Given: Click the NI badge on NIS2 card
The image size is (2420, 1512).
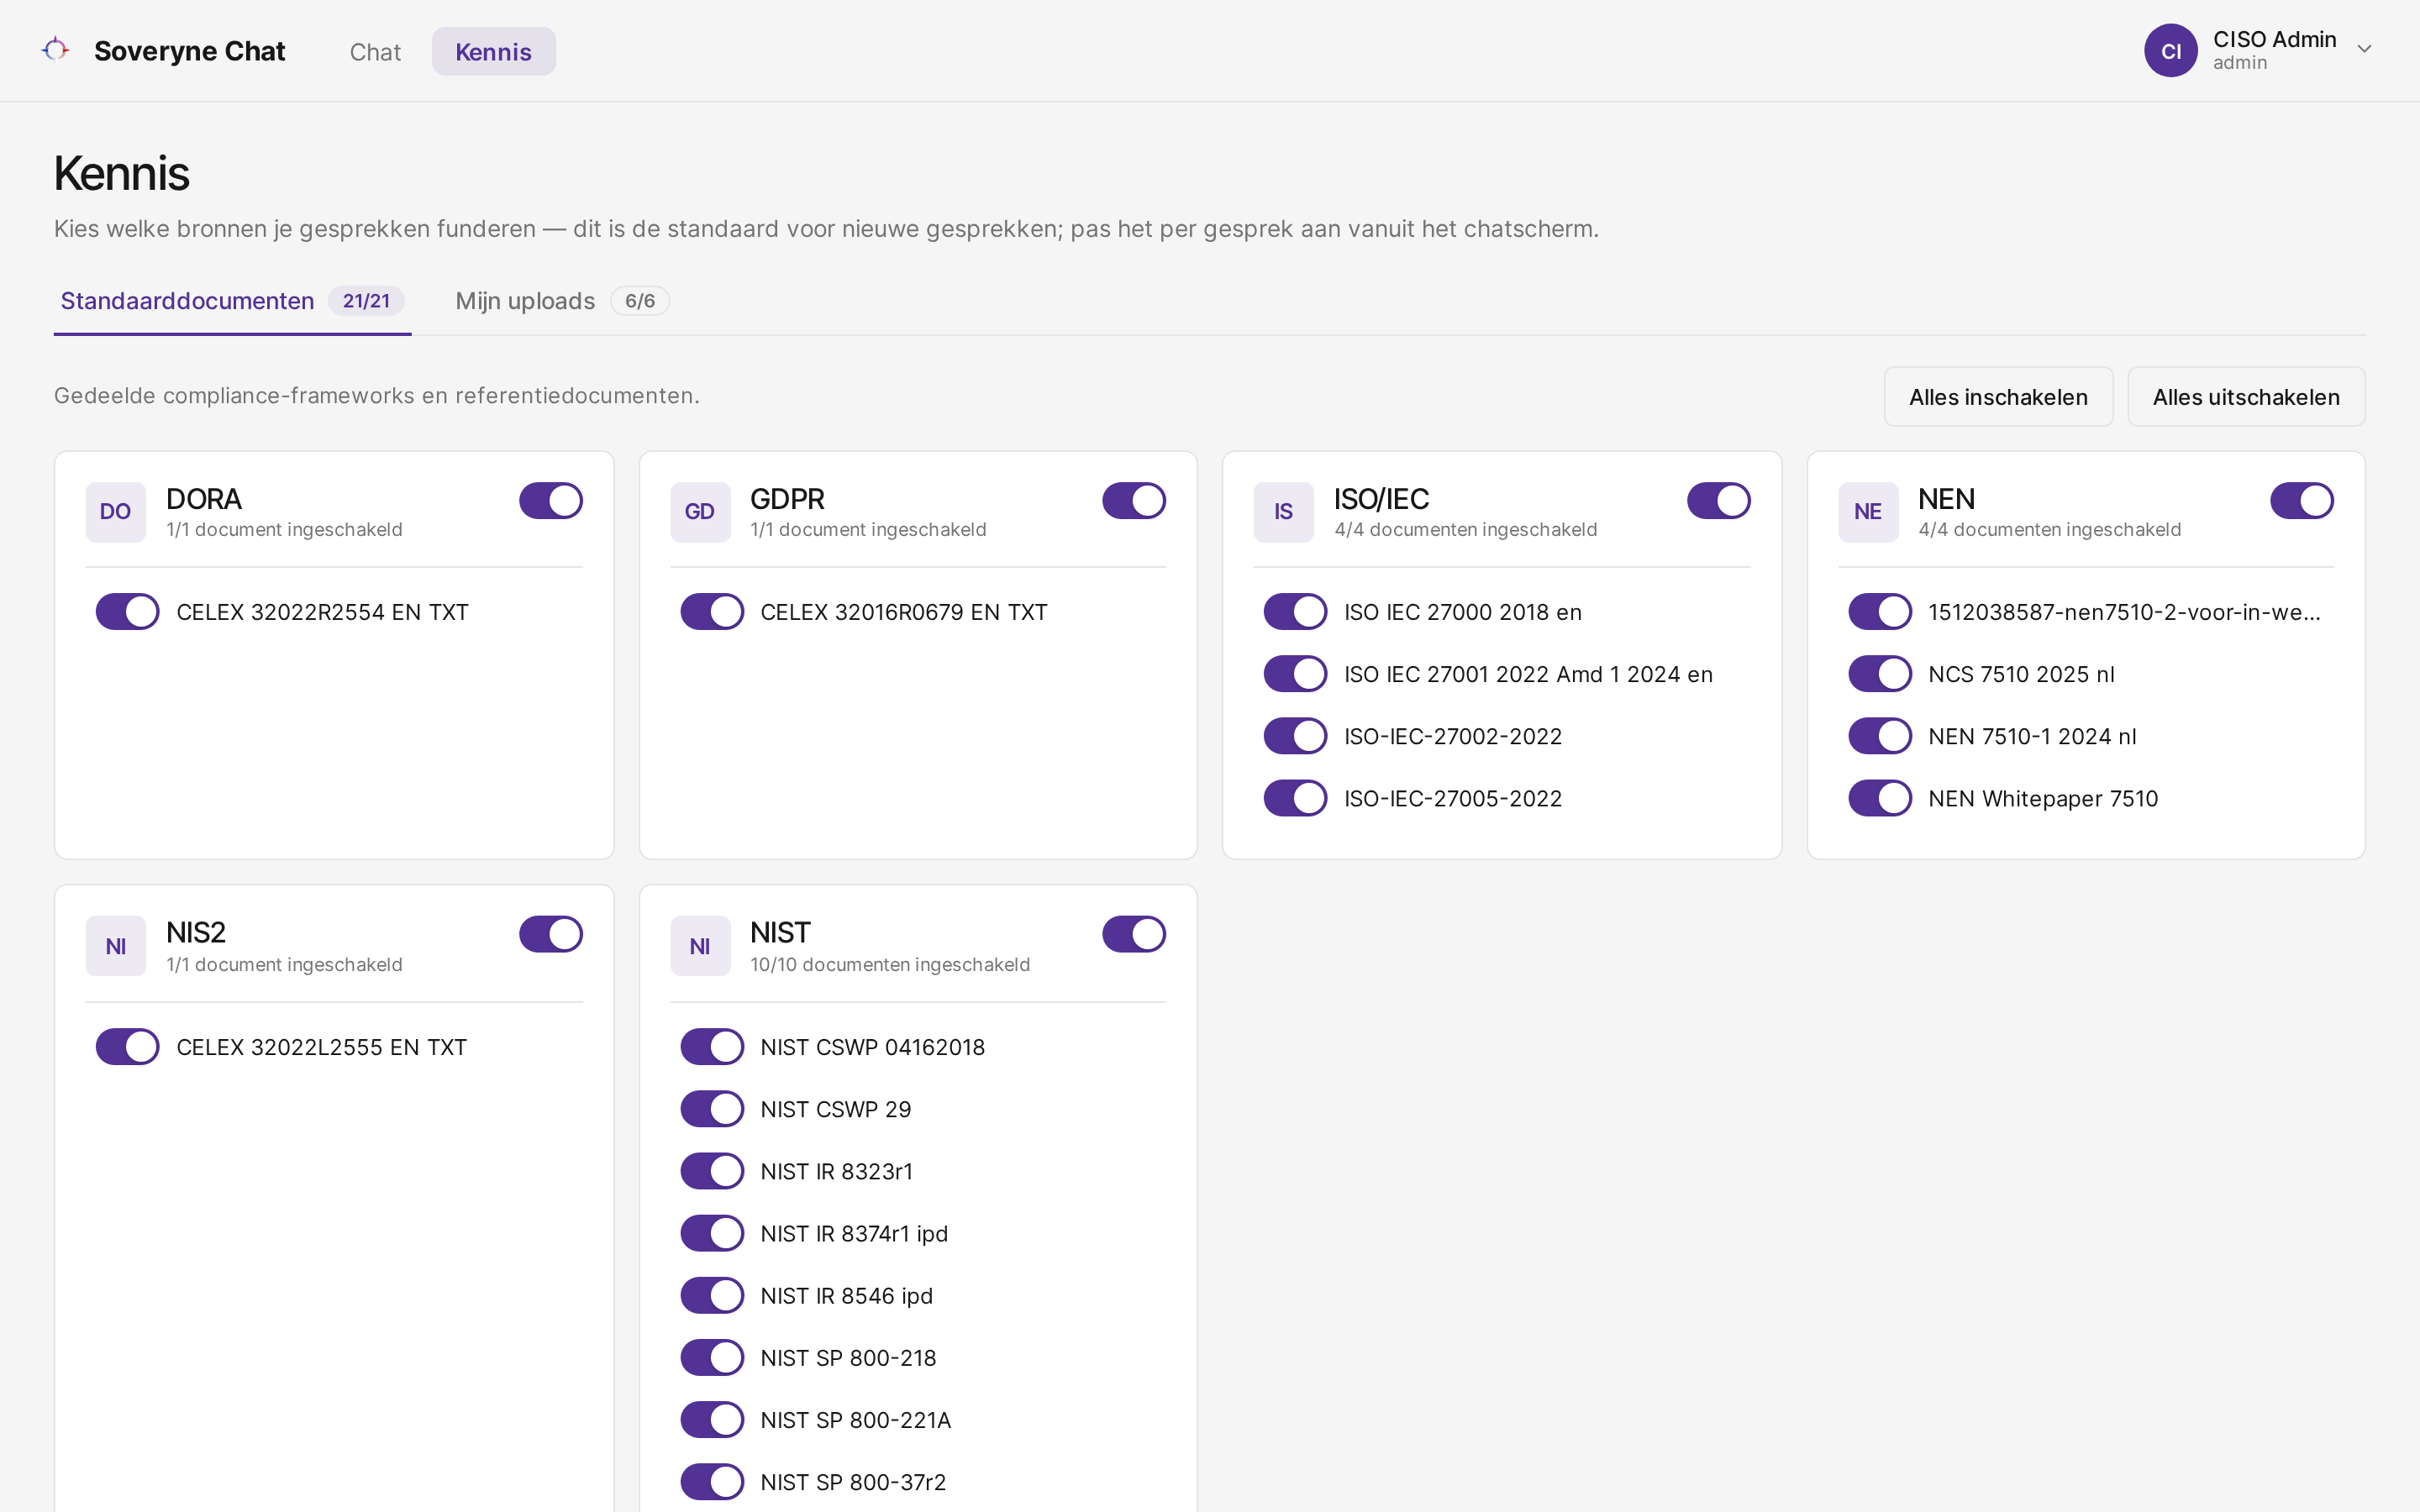Looking at the screenshot, I should tap(115, 946).
